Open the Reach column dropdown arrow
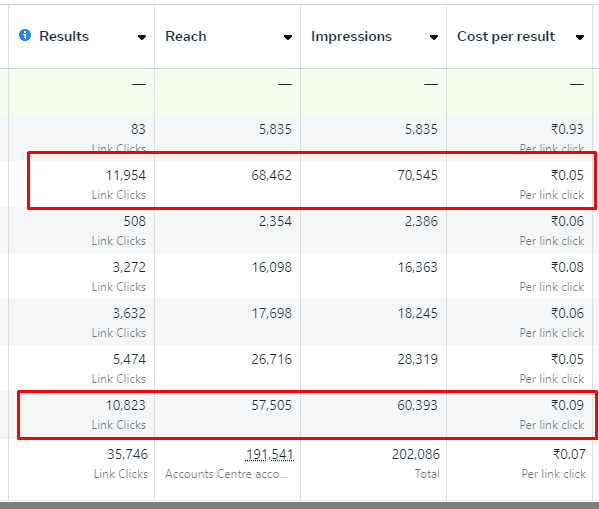 pyautogui.click(x=288, y=37)
